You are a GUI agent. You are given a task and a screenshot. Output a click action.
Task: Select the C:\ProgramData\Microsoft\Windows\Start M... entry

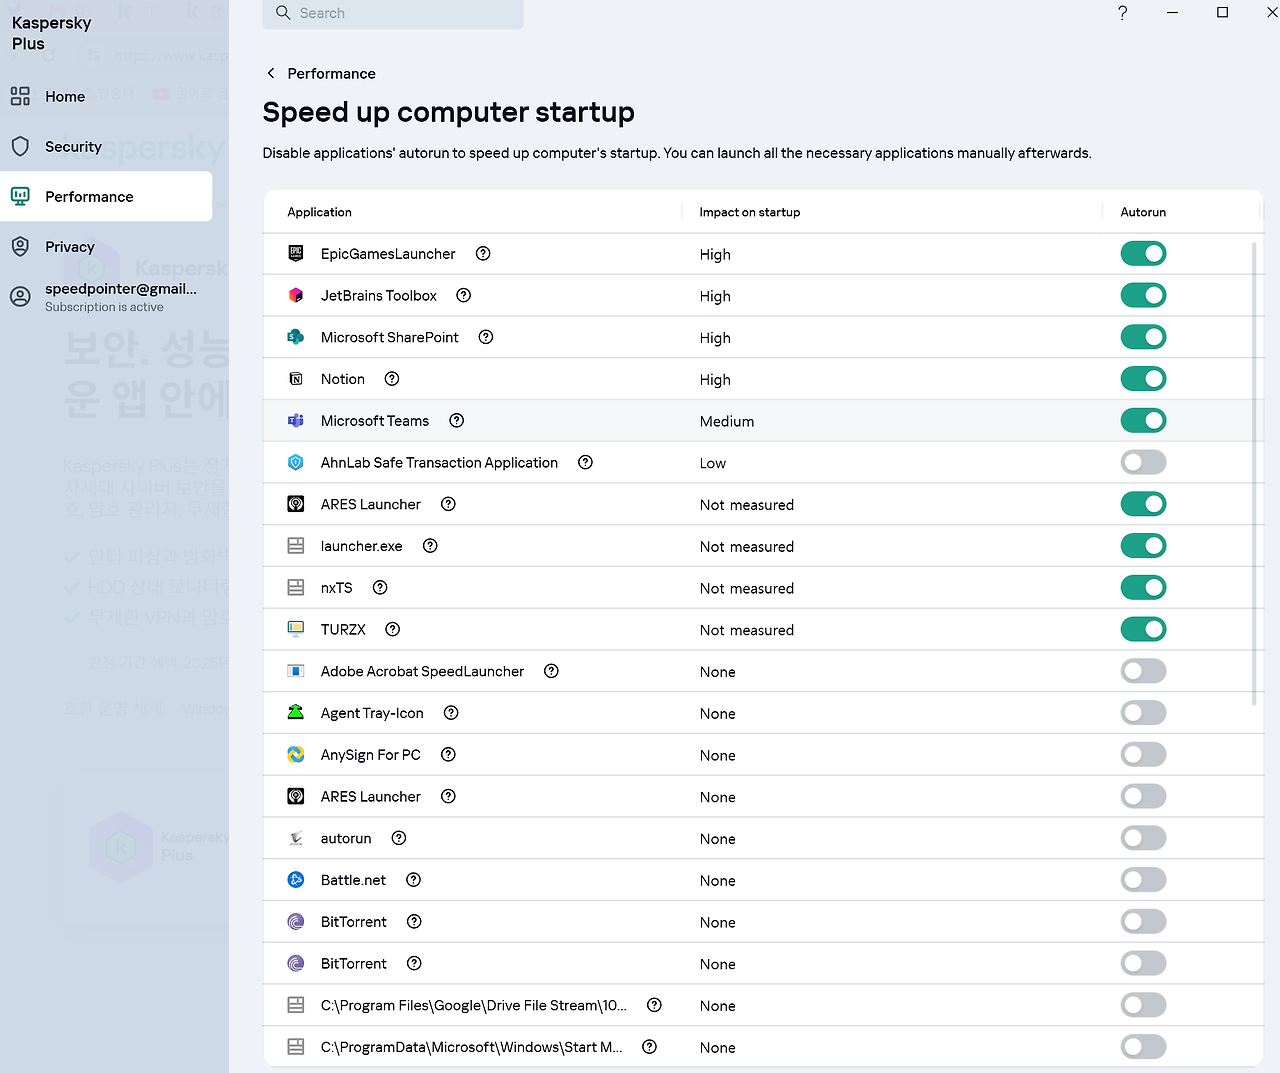[471, 1047]
